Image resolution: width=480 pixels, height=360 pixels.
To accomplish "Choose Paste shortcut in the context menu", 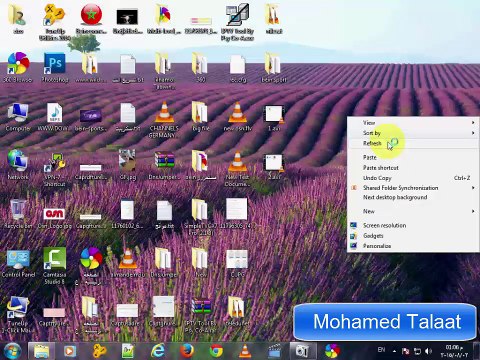I will [413, 168].
